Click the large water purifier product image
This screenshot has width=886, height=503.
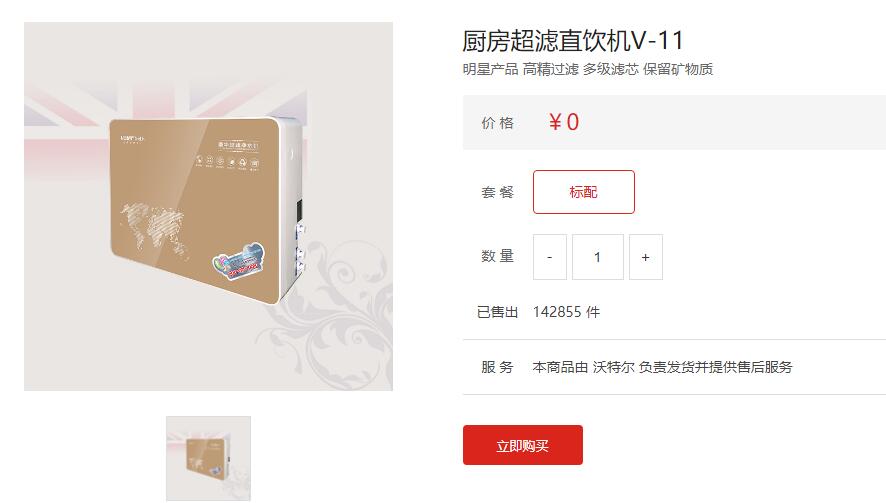tap(209, 206)
